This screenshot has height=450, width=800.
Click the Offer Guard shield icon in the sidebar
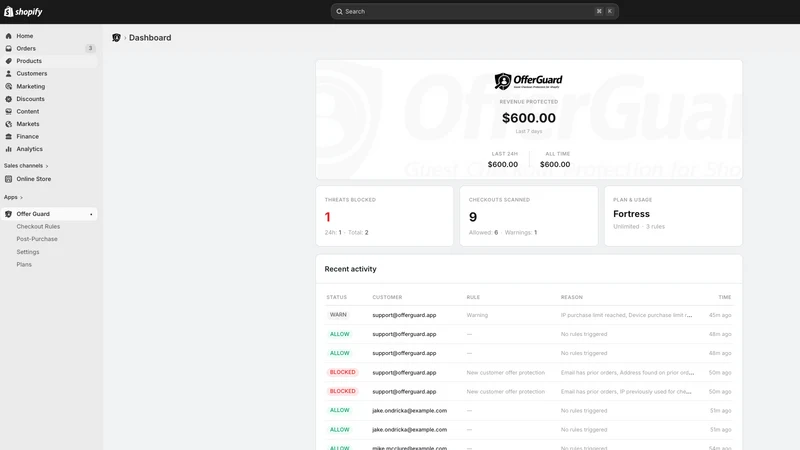click(x=9, y=214)
